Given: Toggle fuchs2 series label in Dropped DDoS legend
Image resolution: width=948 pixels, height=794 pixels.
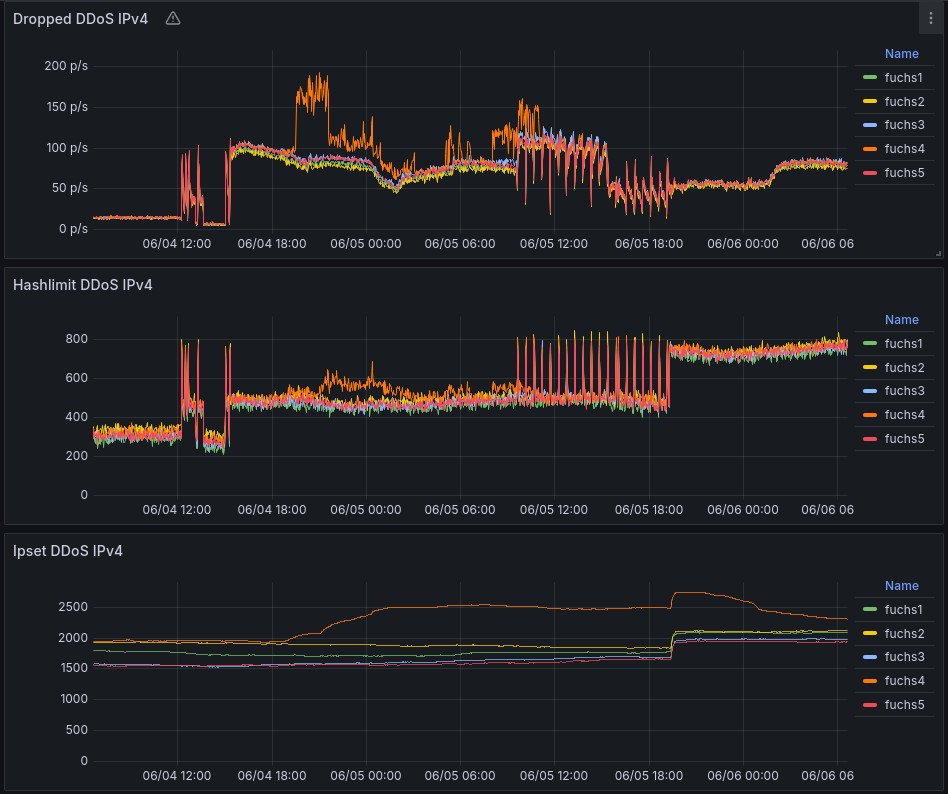Looking at the screenshot, I should 904,102.
